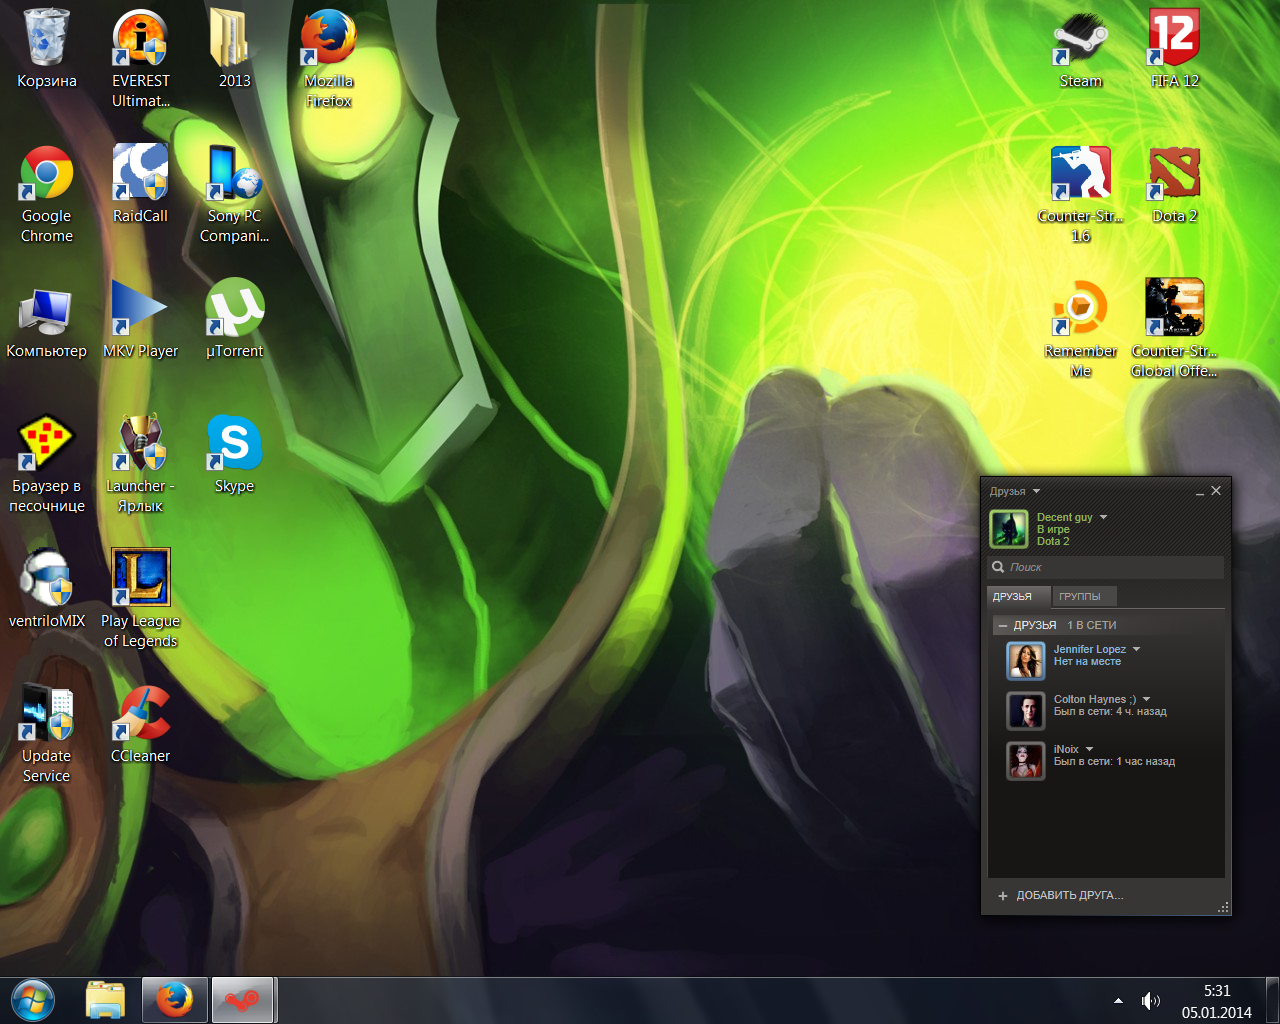Open the RaidCall desktop shortcut
This screenshot has width=1280, height=1024.
click(x=141, y=174)
